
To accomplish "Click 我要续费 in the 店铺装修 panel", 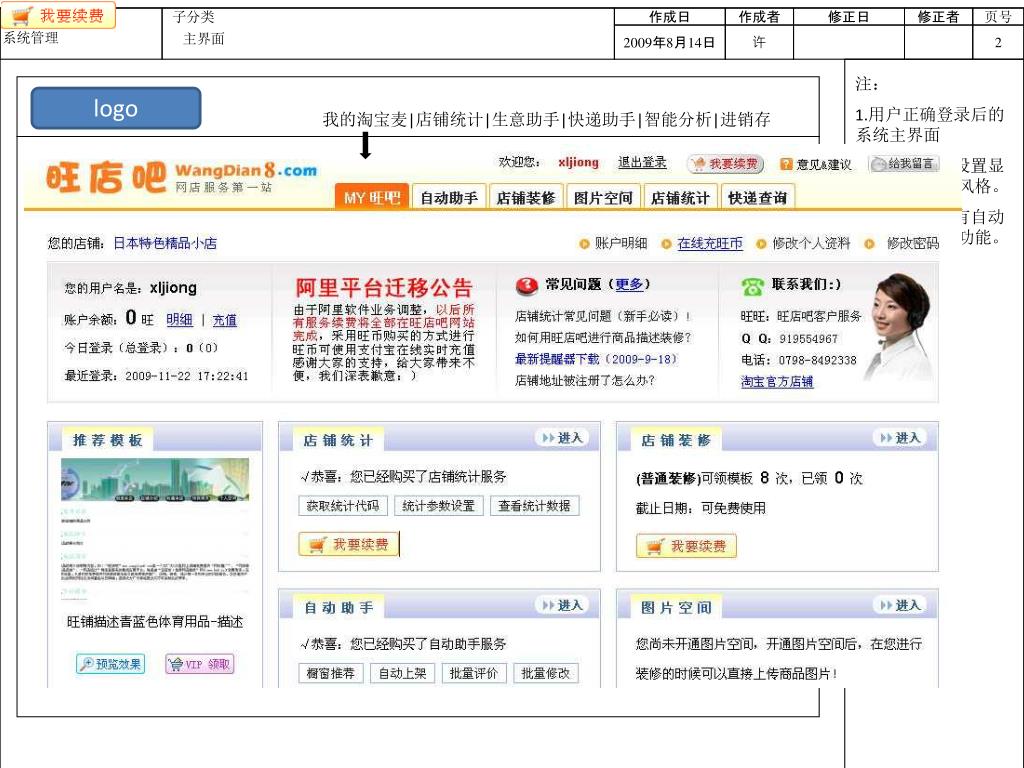I will click(x=686, y=546).
